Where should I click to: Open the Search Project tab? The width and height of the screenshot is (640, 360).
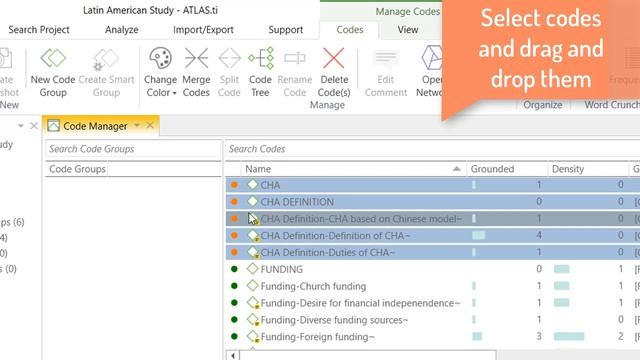[x=39, y=30]
